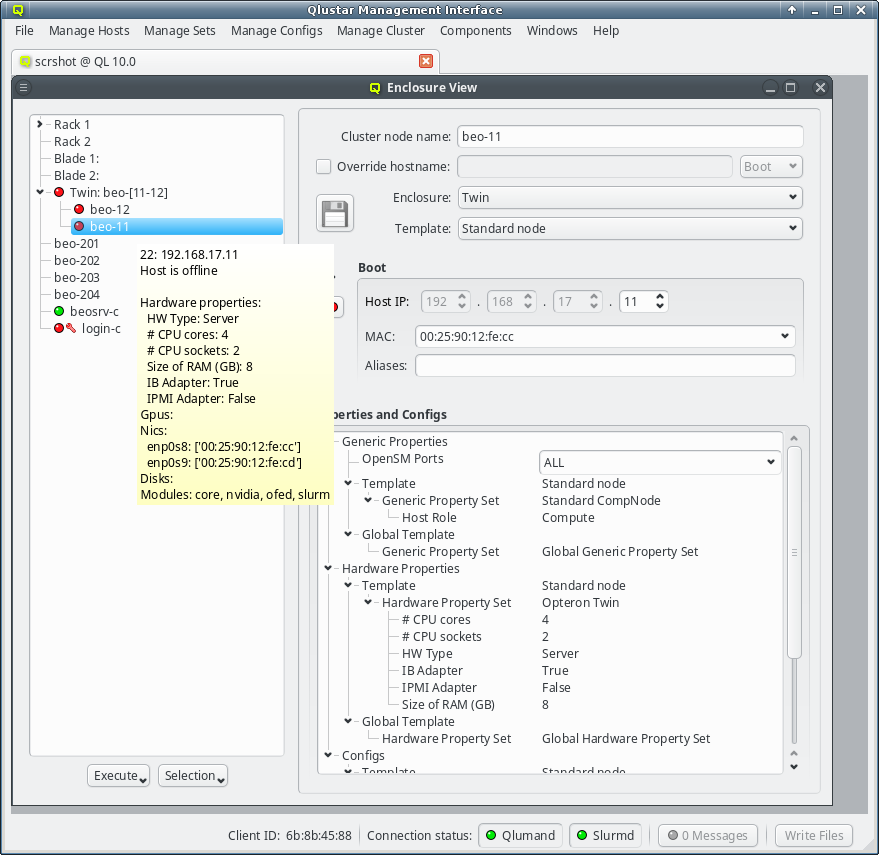Open the Template dropdown showing Standard node
Screen dimensions: 879x855
[630, 229]
